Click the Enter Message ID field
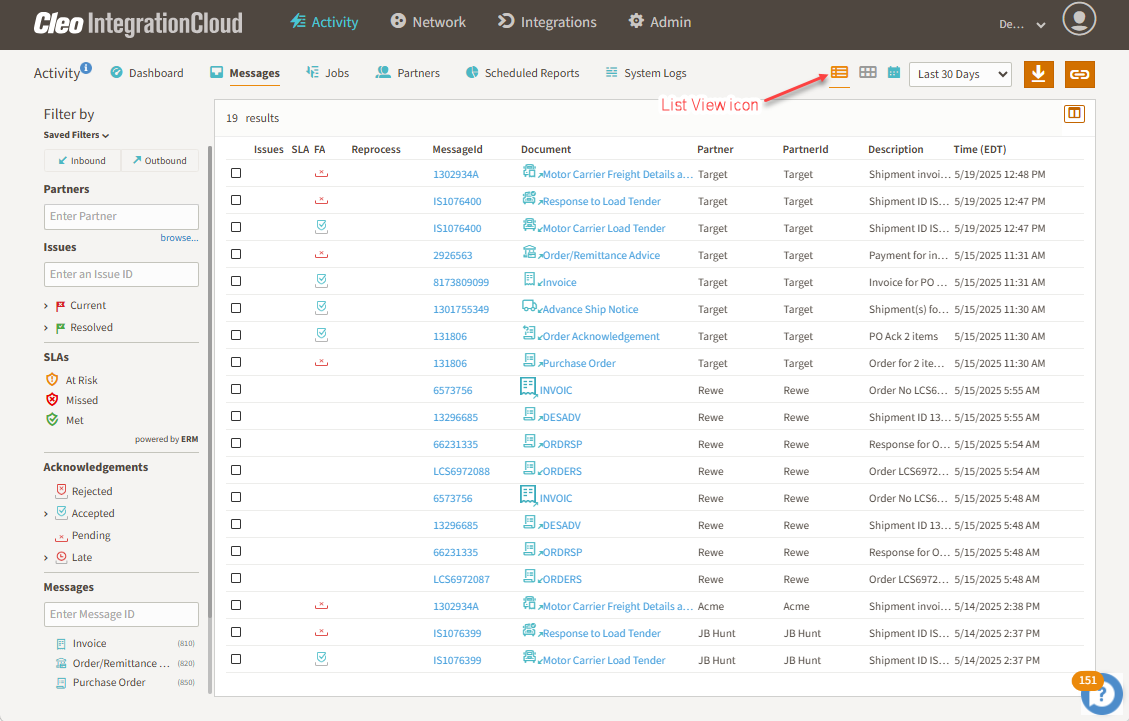 pos(121,614)
